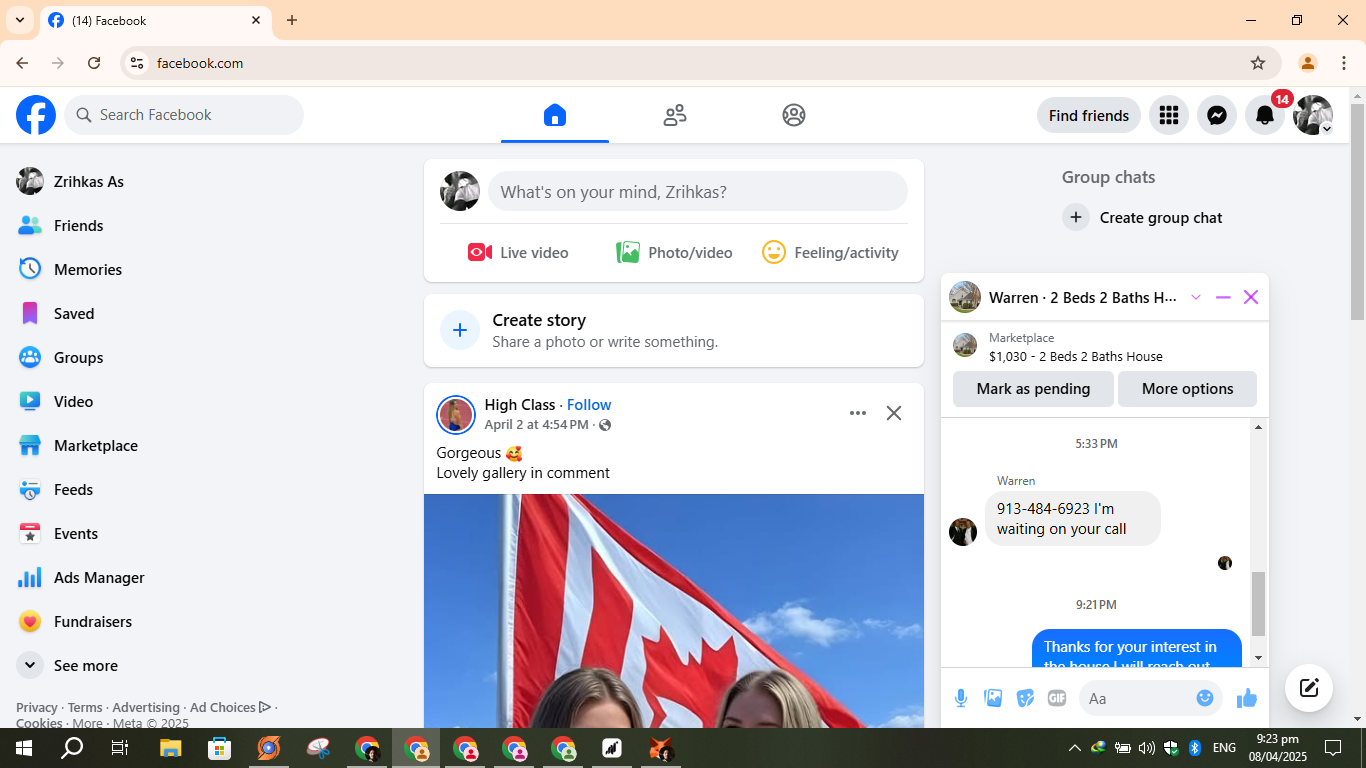
Task: Open the Privacy footer link
Action: pyautogui.click(x=37, y=707)
